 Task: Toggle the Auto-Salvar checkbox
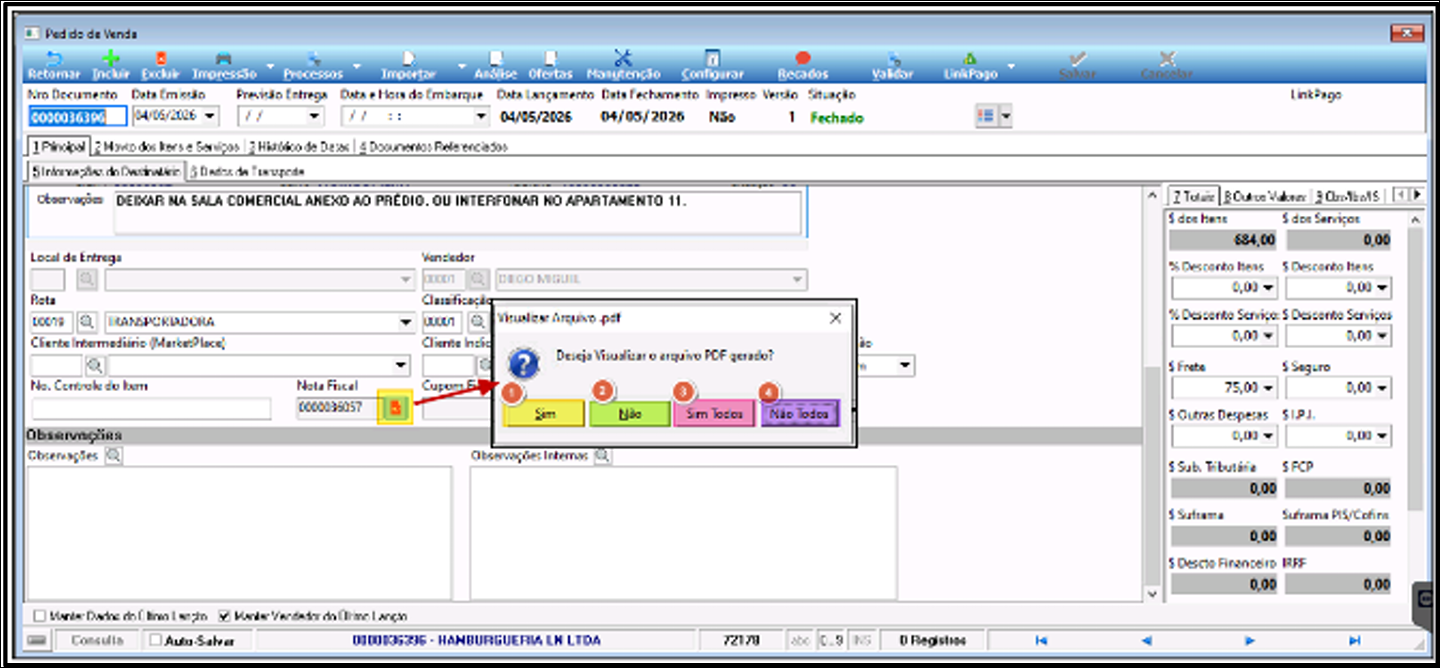[155, 640]
